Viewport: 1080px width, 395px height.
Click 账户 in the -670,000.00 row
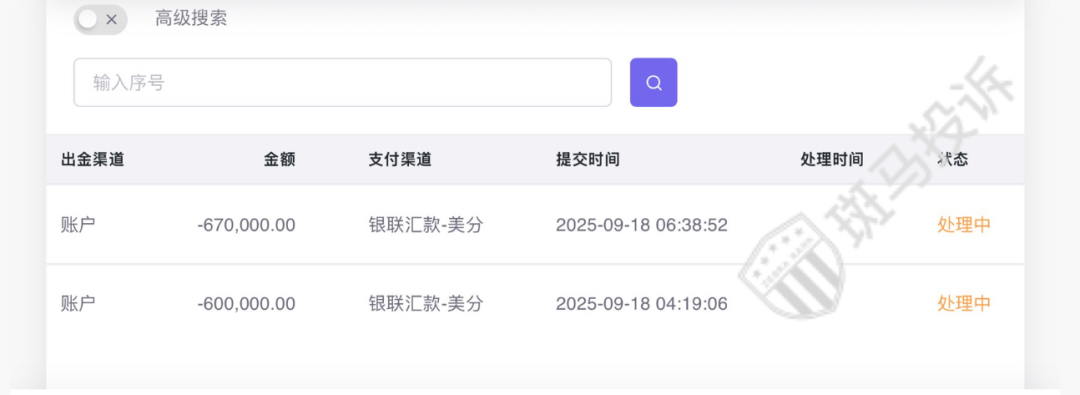78,225
